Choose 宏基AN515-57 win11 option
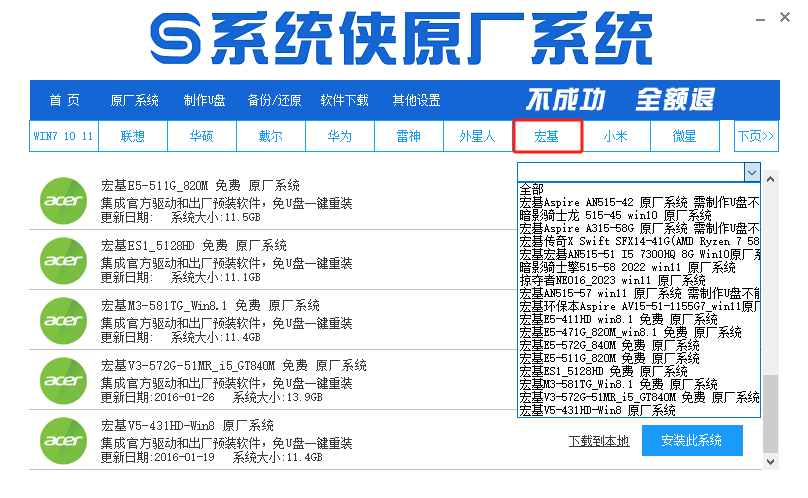 click(x=639, y=293)
